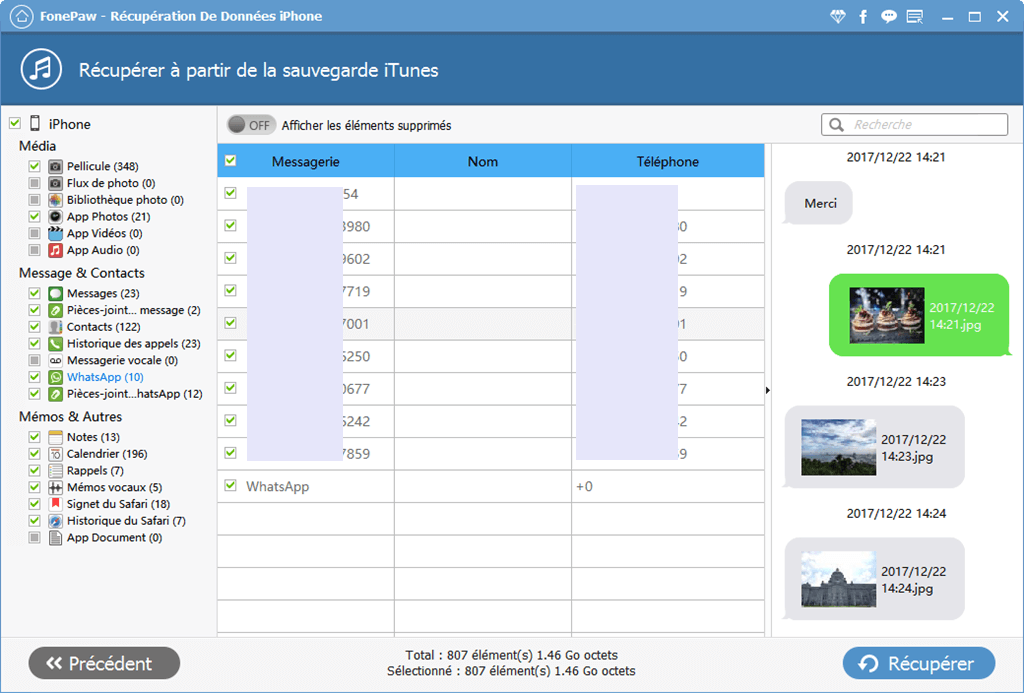Uncheck the iPhone root checkbox
Viewport: 1024px width, 693px height.
(x=15, y=123)
